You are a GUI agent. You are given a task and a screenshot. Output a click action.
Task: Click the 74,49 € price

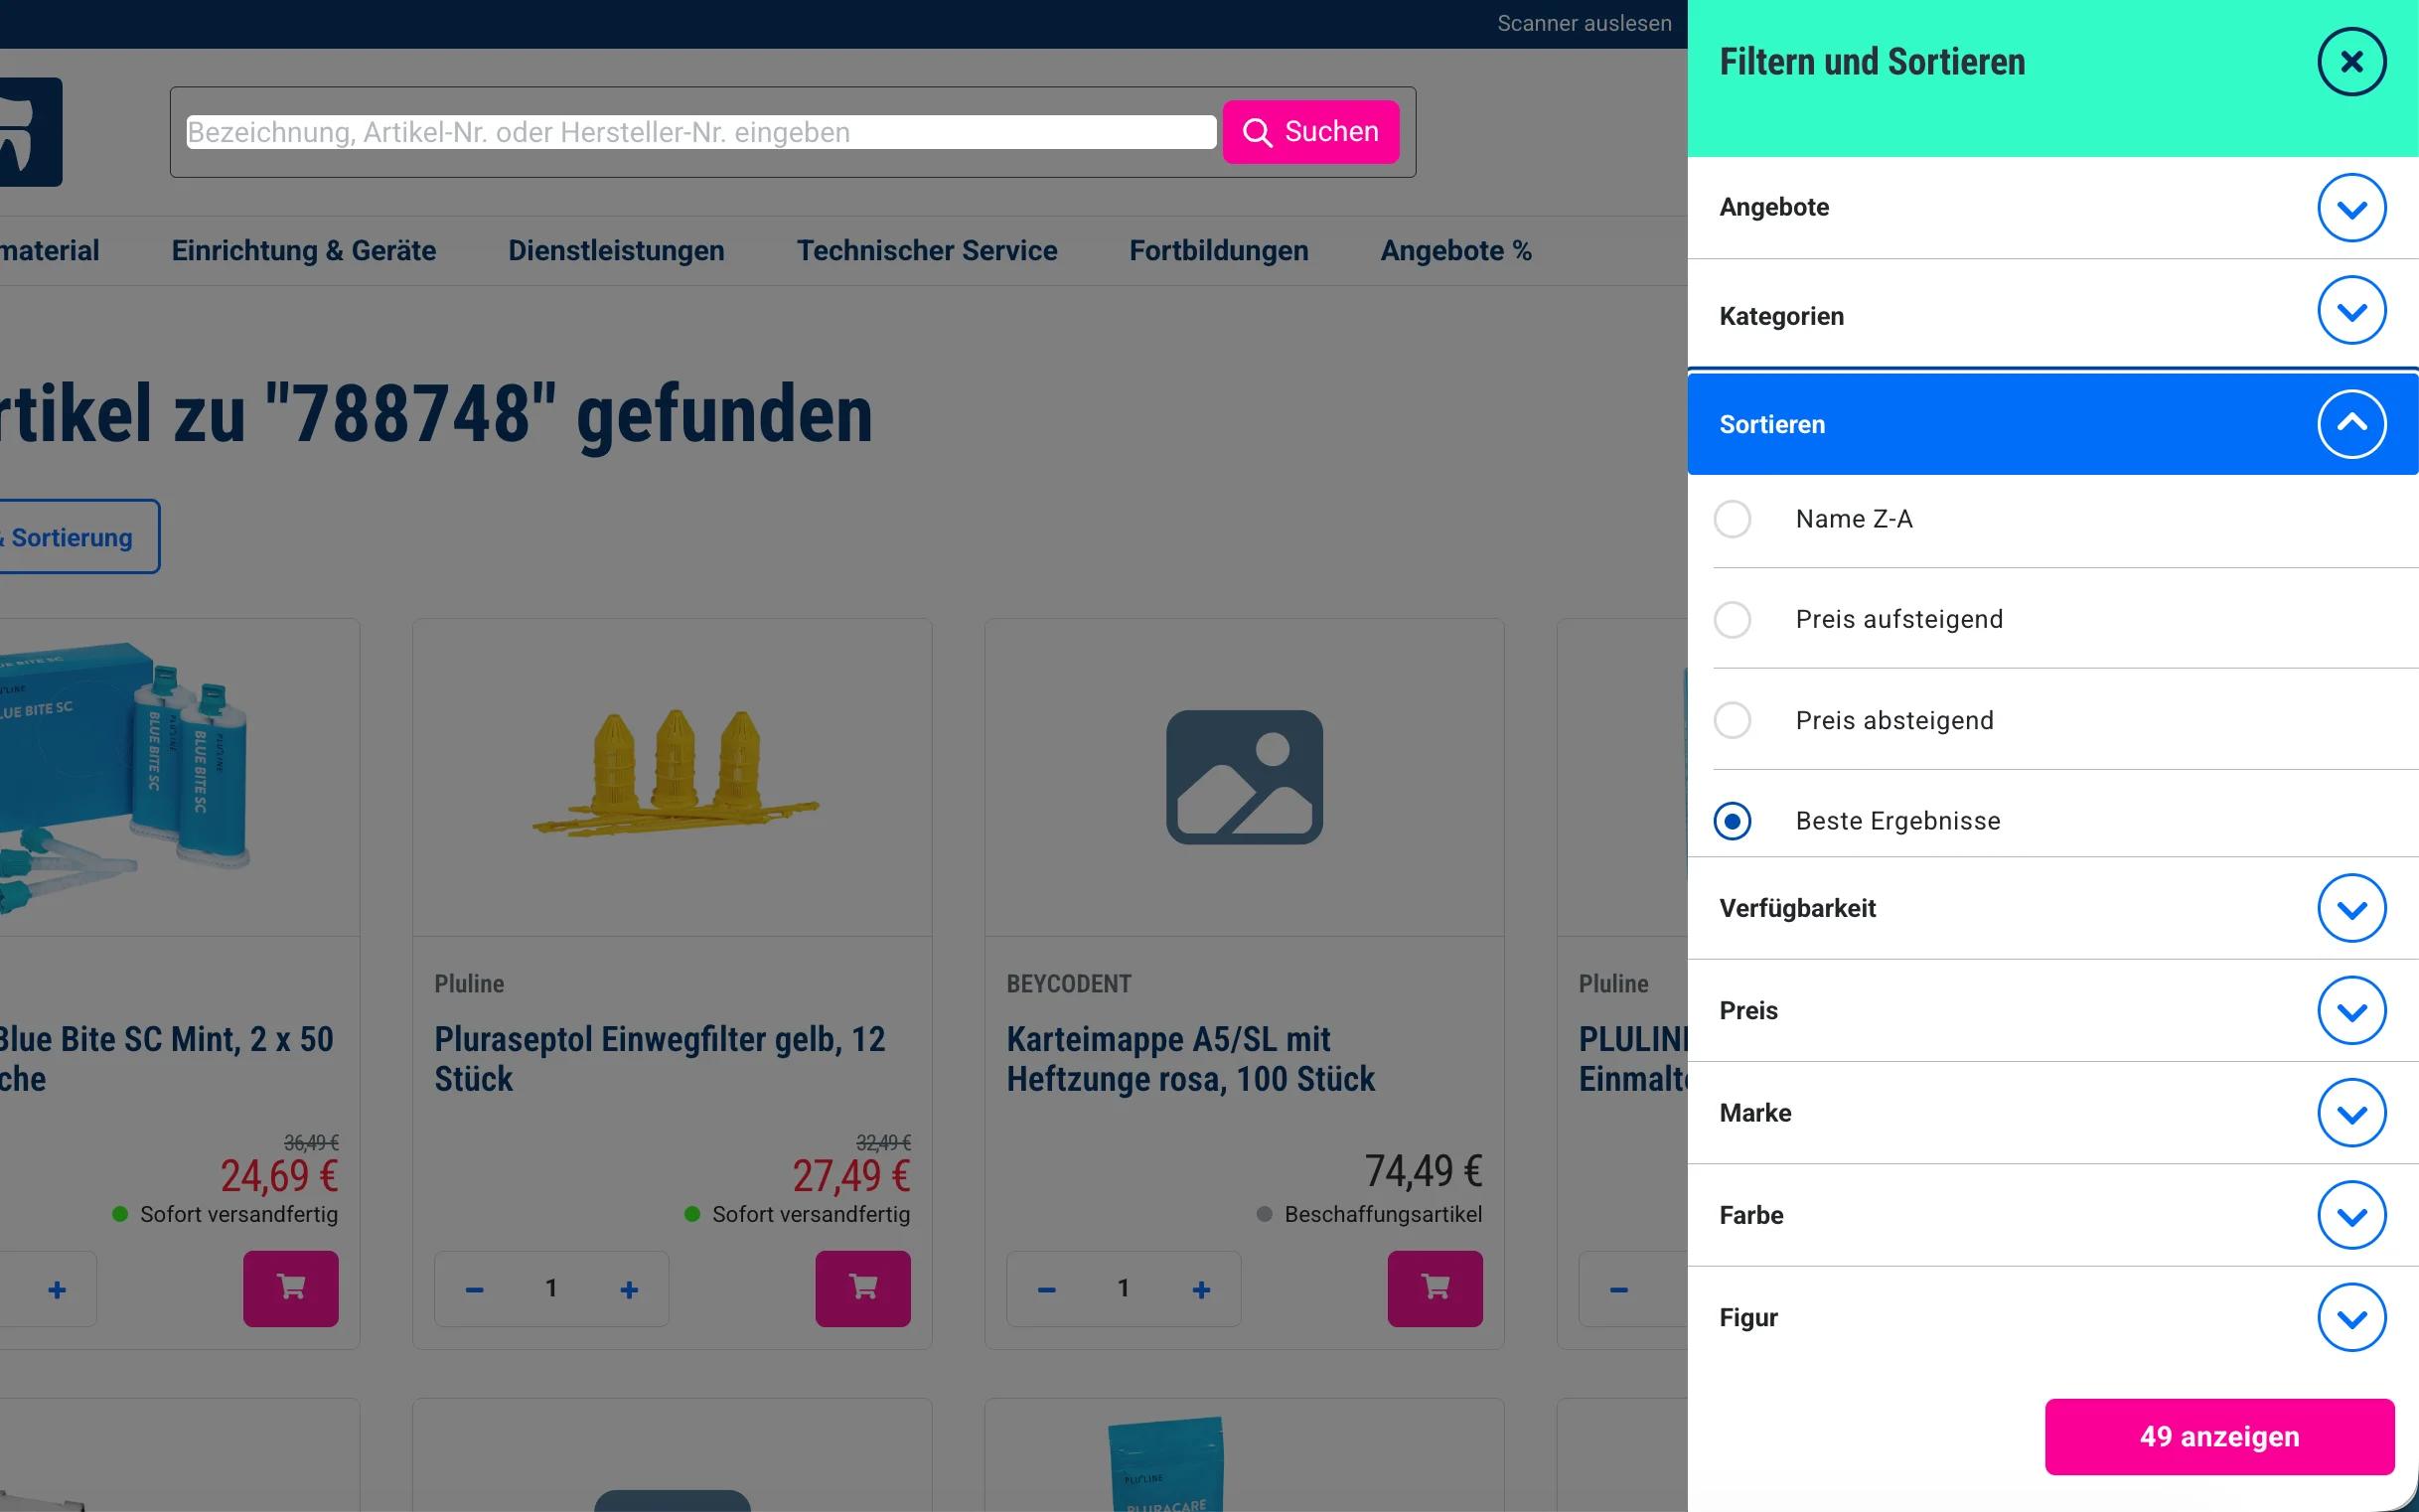point(1423,1171)
